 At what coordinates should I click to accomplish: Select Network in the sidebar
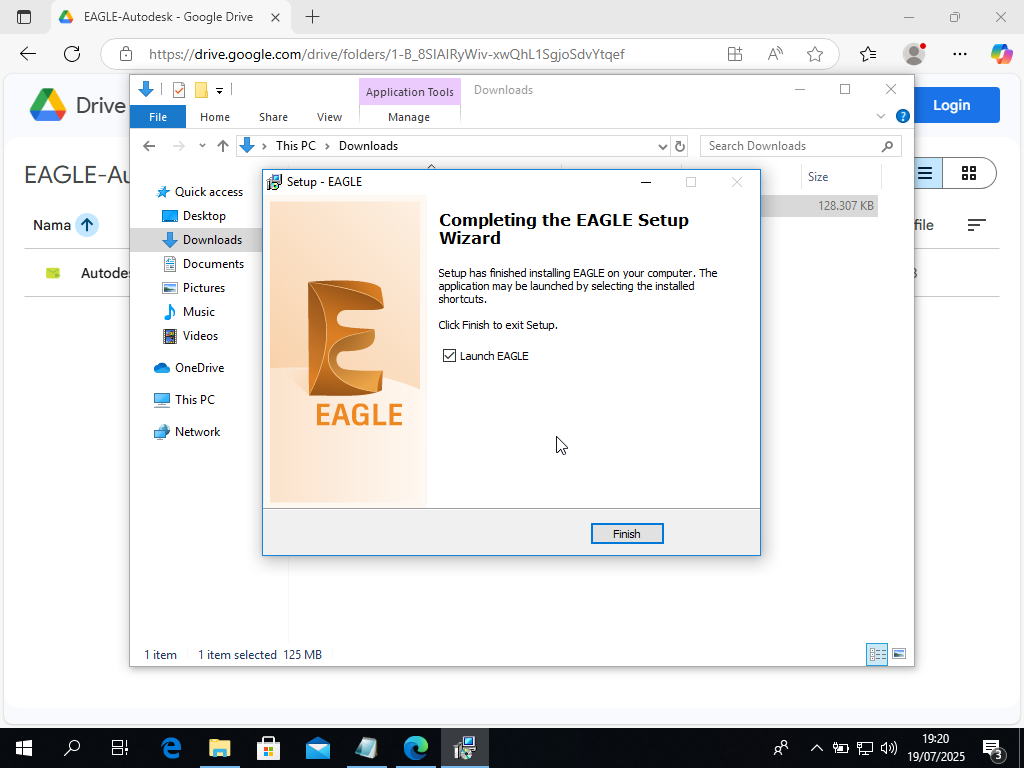click(199, 431)
